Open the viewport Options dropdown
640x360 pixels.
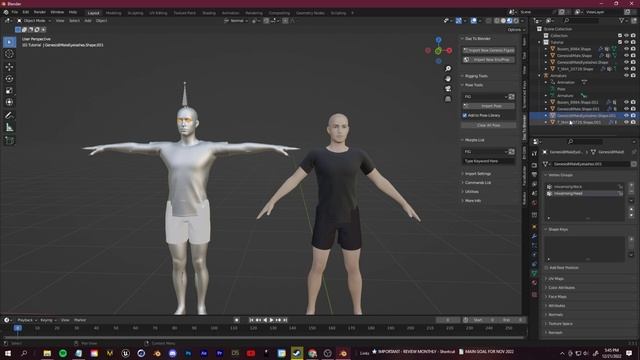(x=516, y=30)
